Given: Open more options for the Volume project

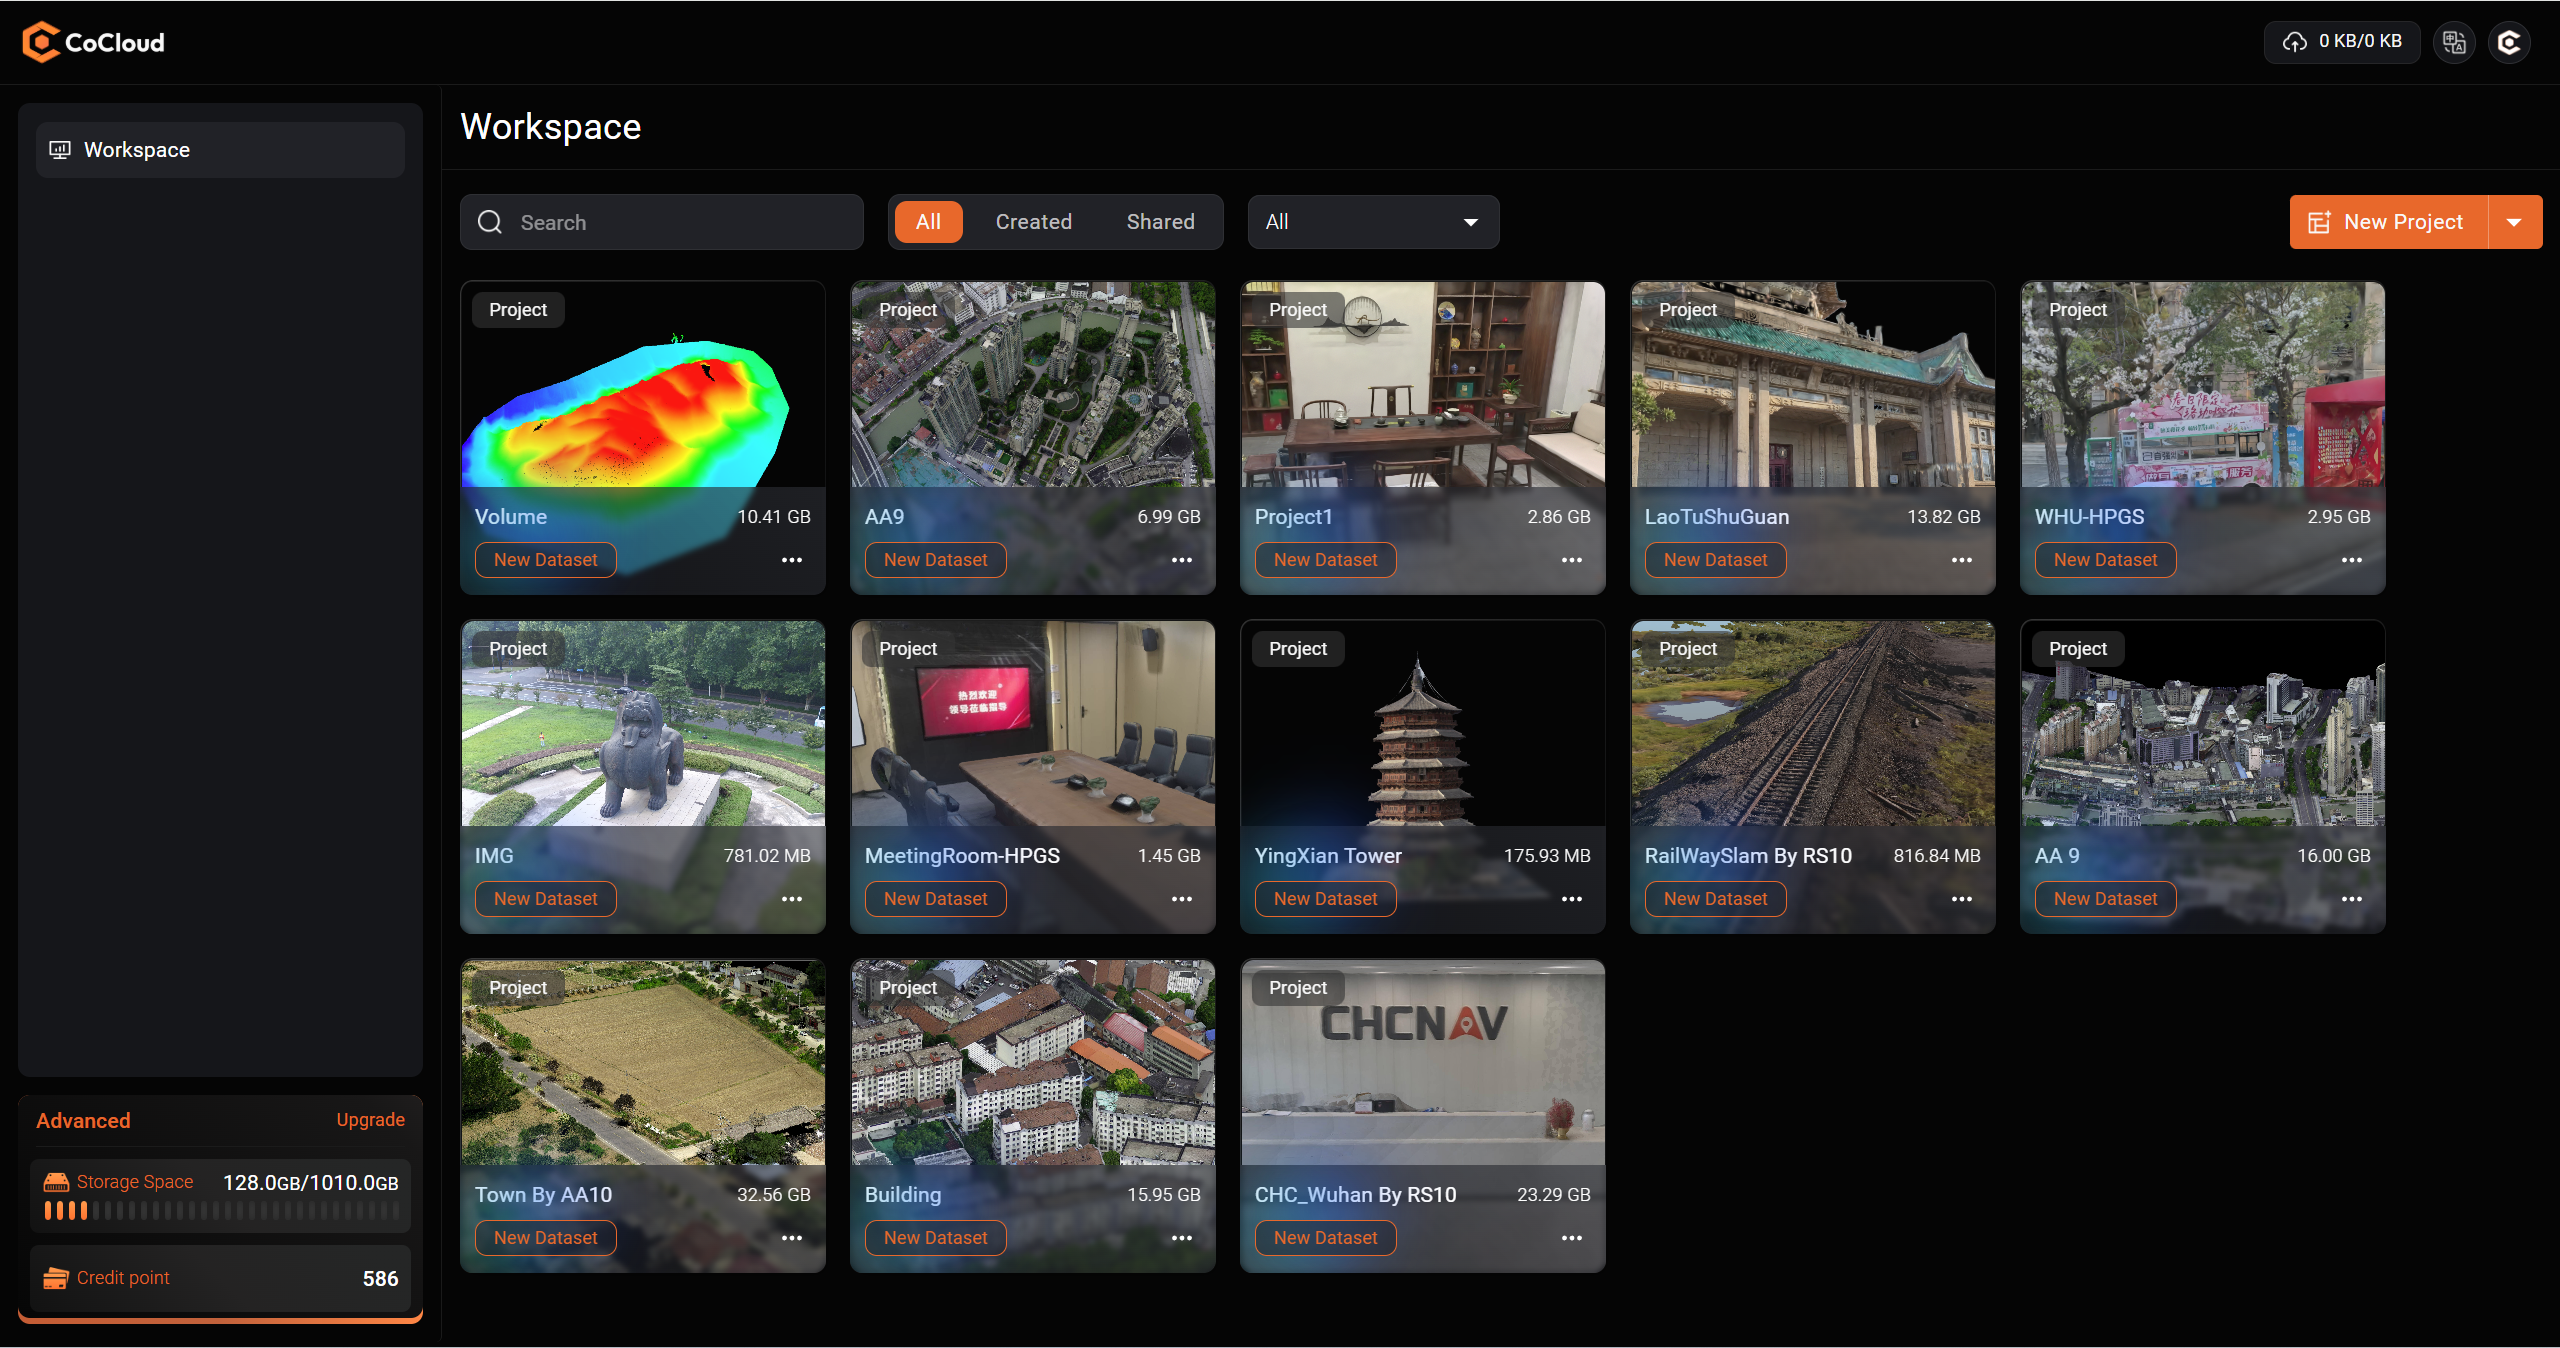Looking at the screenshot, I should coord(792,560).
